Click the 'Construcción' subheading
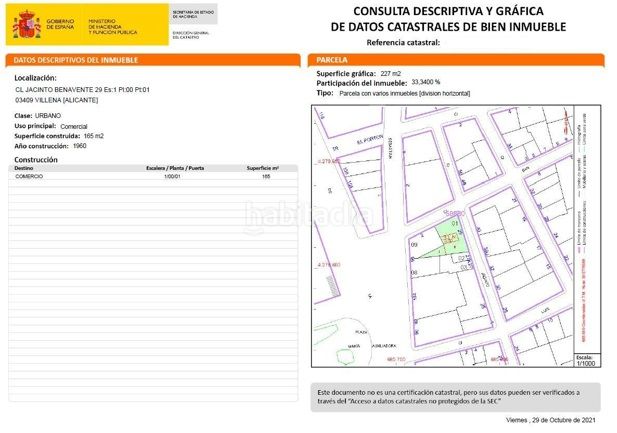 point(36,160)
